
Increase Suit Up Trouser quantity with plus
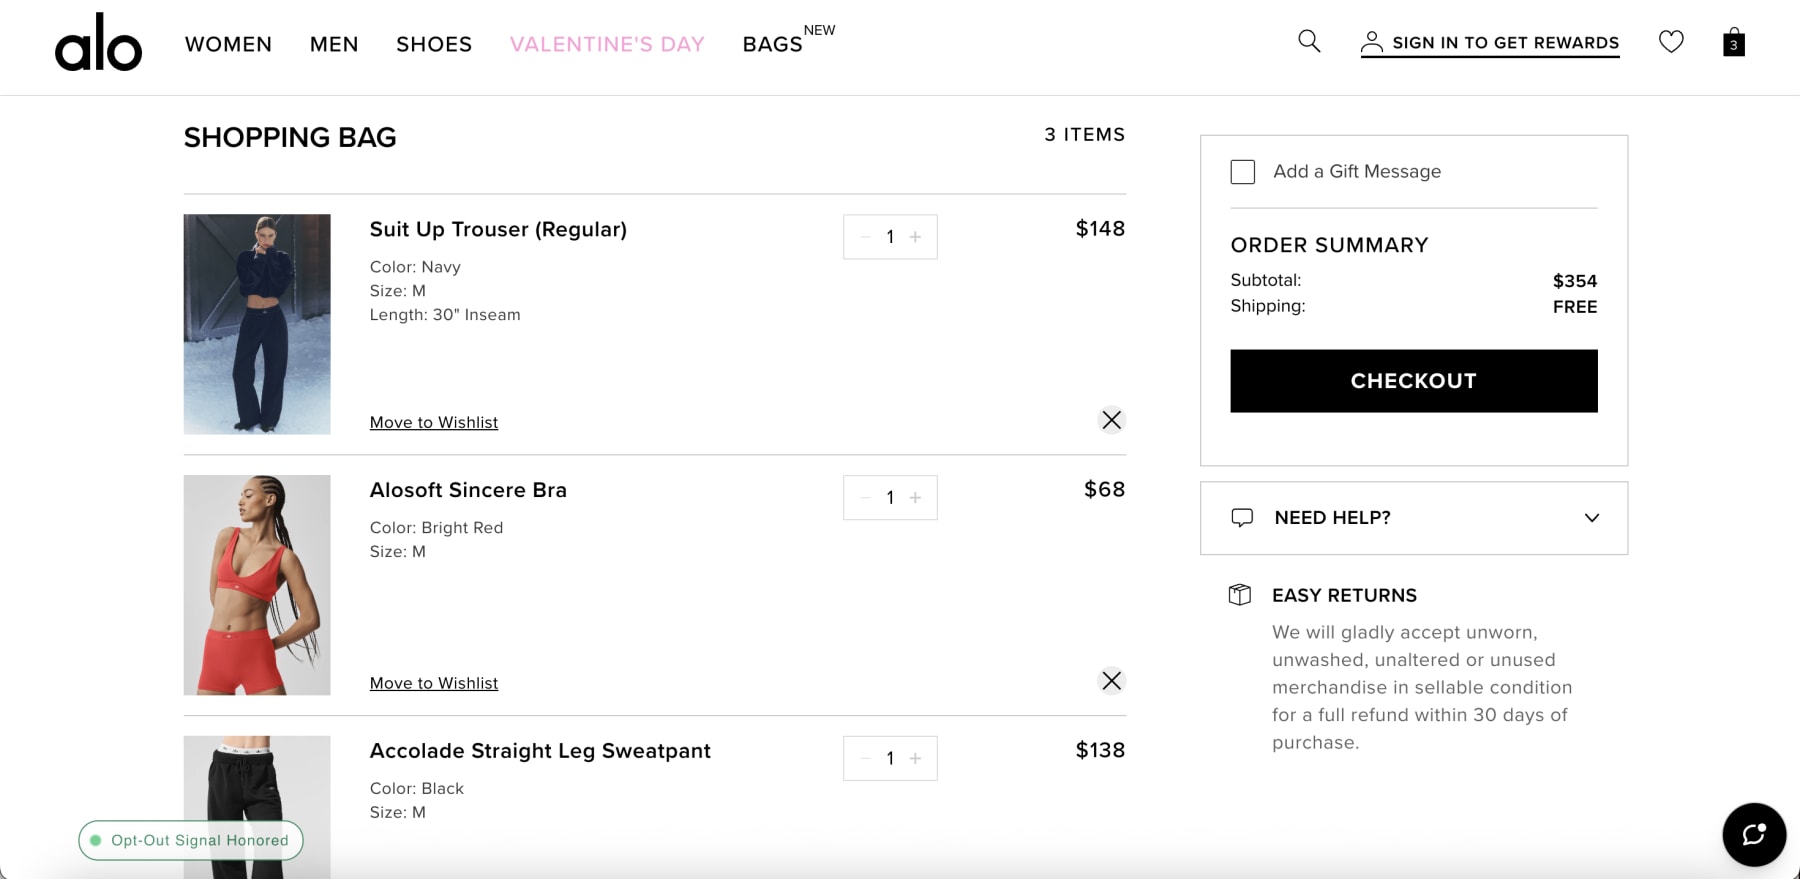tap(915, 237)
